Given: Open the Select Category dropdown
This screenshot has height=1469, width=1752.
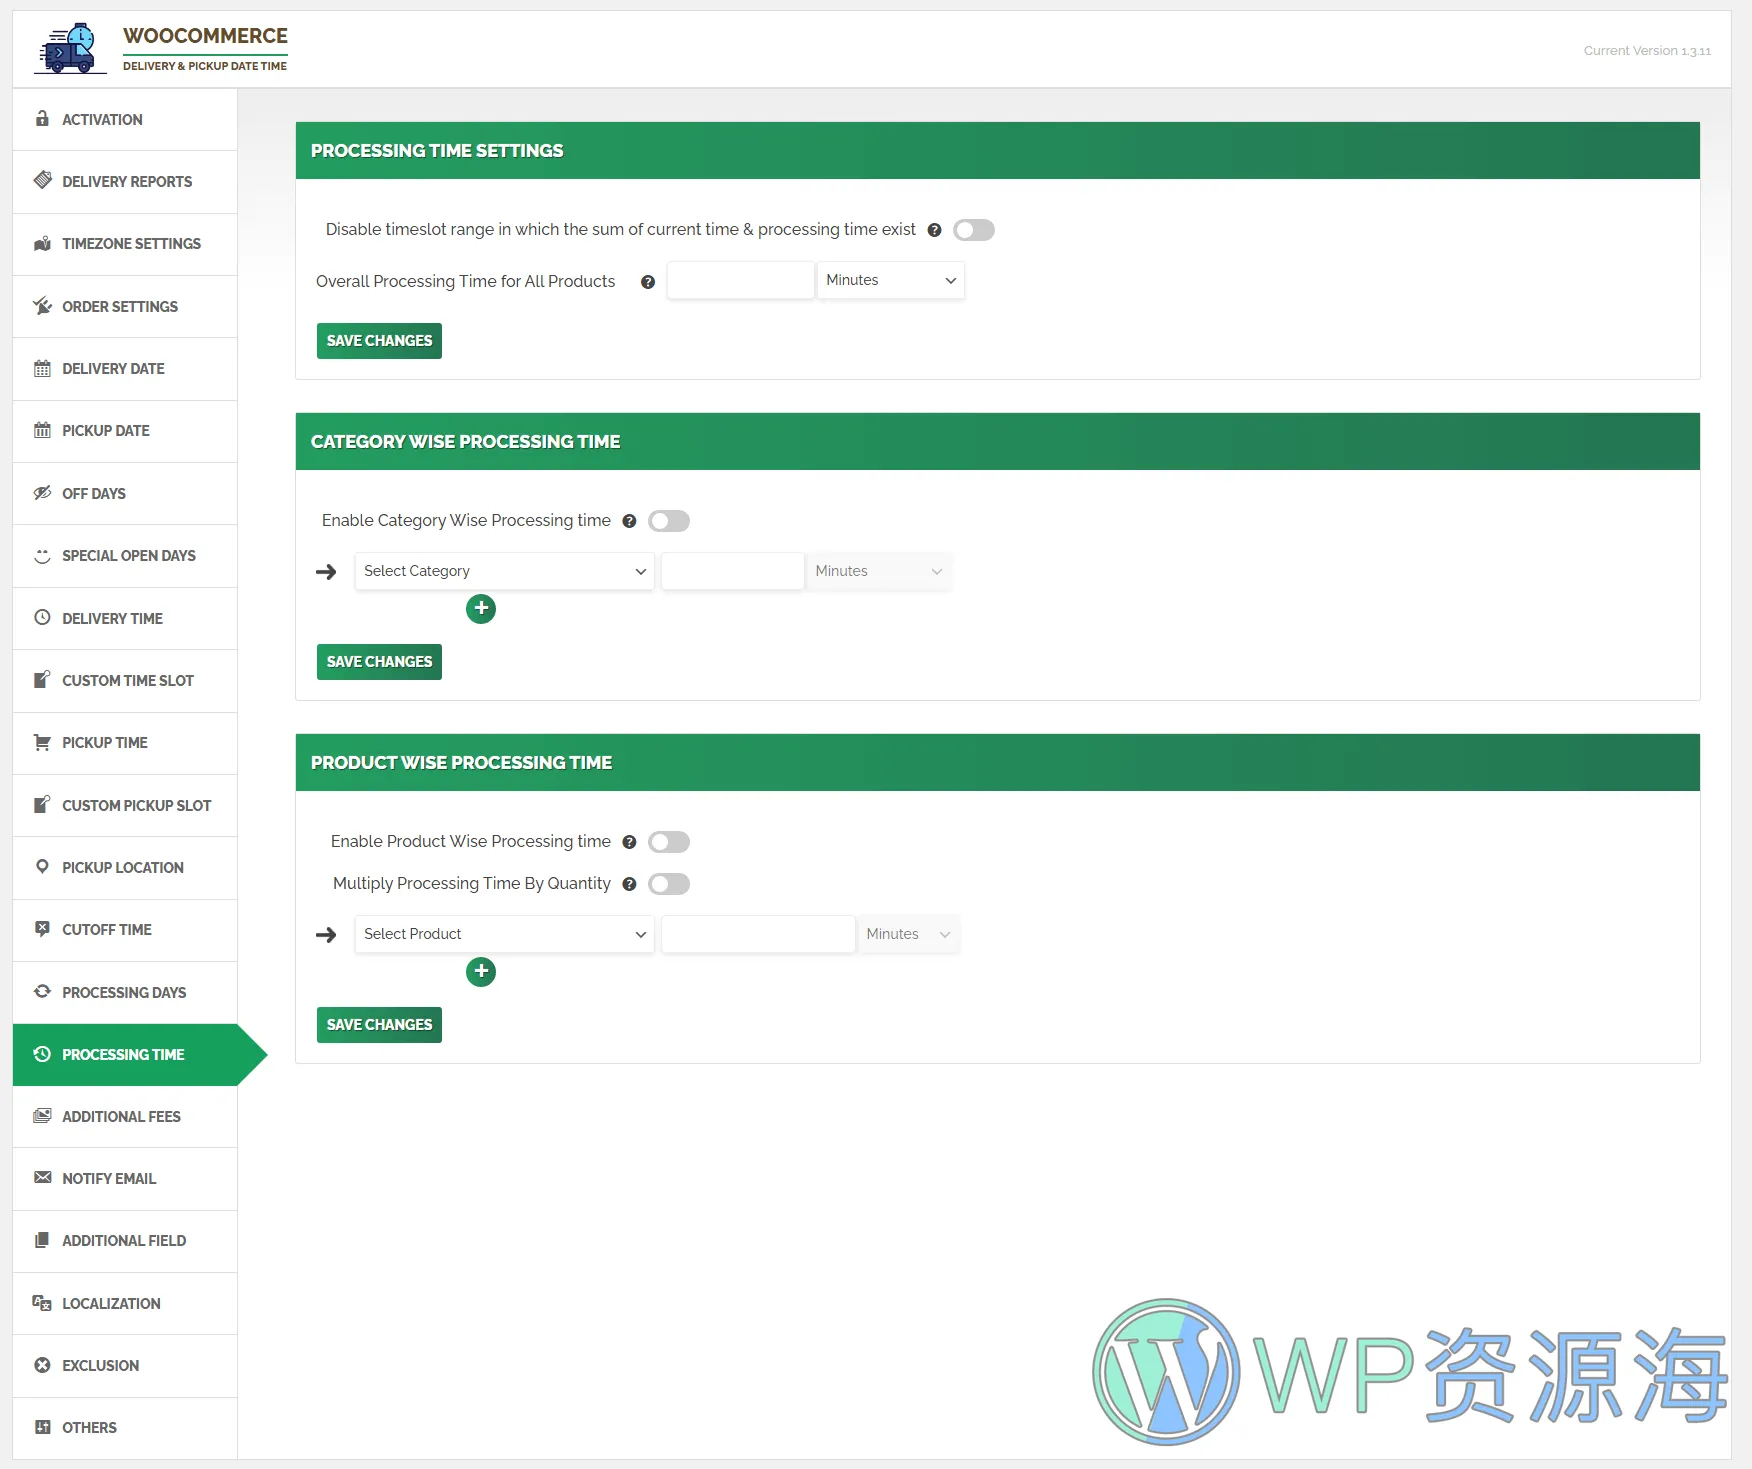Looking at the screenshot, I should click(x=504, y=571).
